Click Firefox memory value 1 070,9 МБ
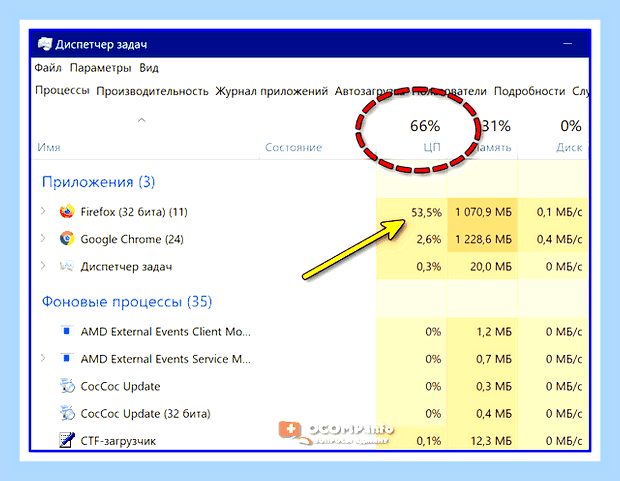Viewport: 620px width, 481px height. tap(483, 212)
